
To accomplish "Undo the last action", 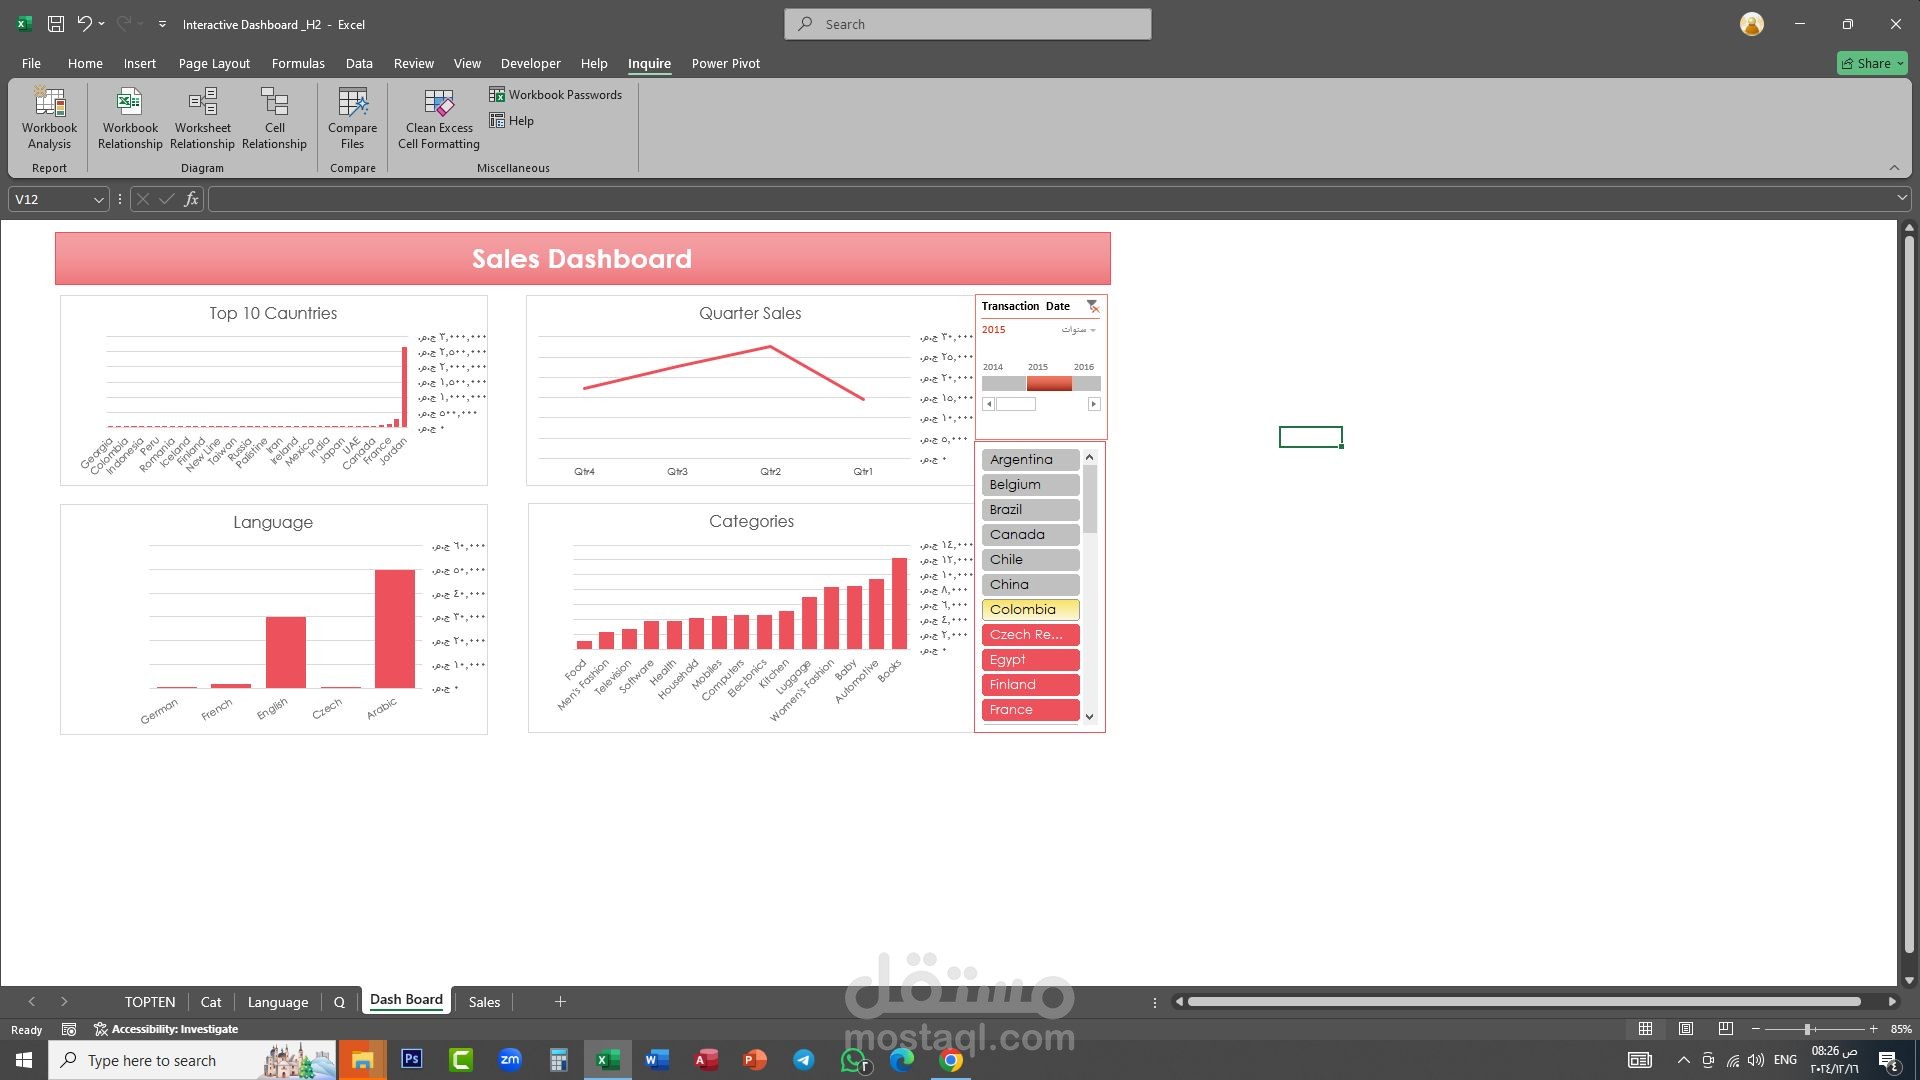I will click(84, 24).
